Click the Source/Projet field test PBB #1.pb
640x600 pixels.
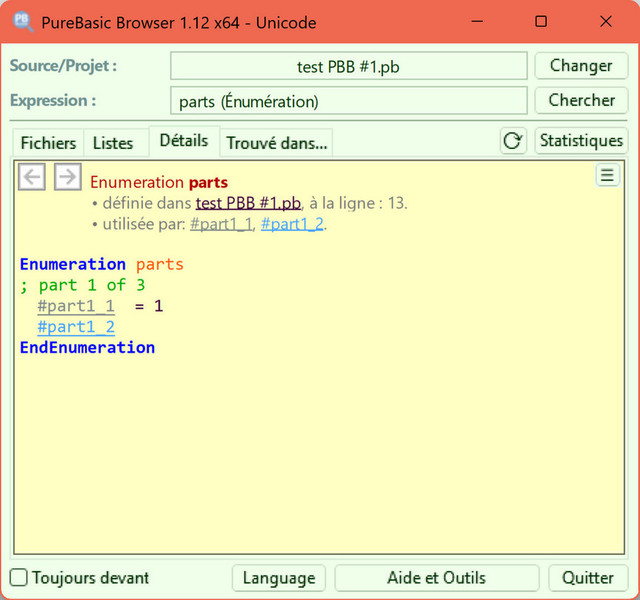tap(349, 66)
